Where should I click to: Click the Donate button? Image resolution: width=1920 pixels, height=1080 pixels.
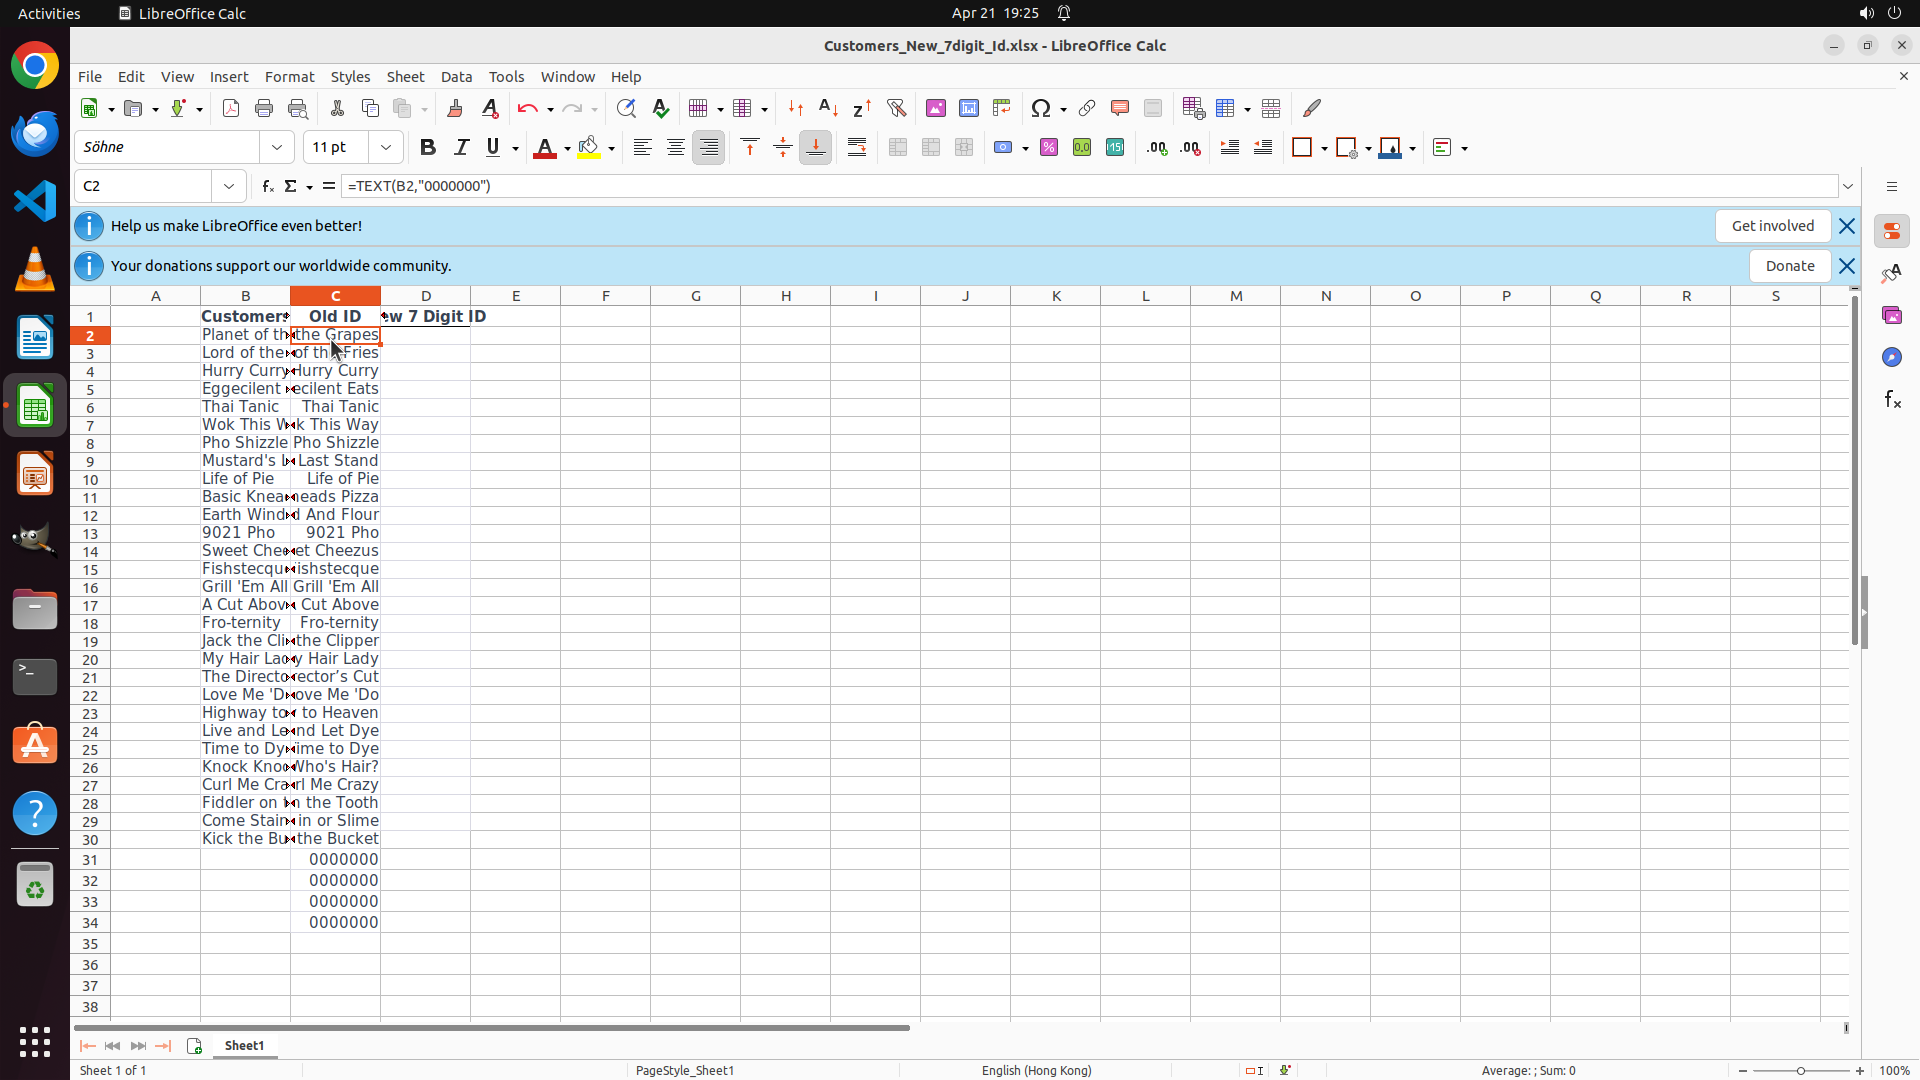click(x=1789, y=266)
